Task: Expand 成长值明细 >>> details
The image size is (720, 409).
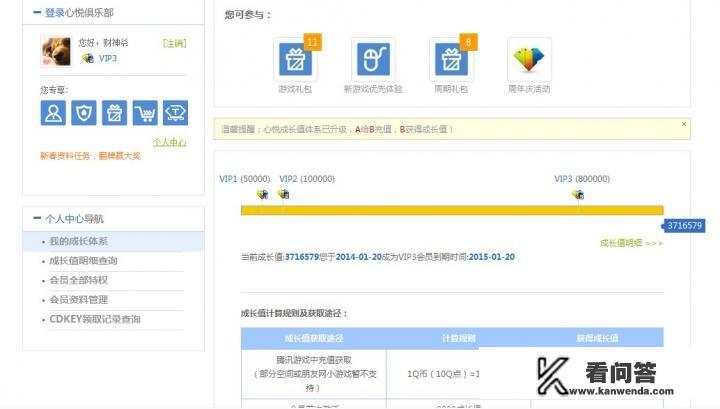Action: 630,243
